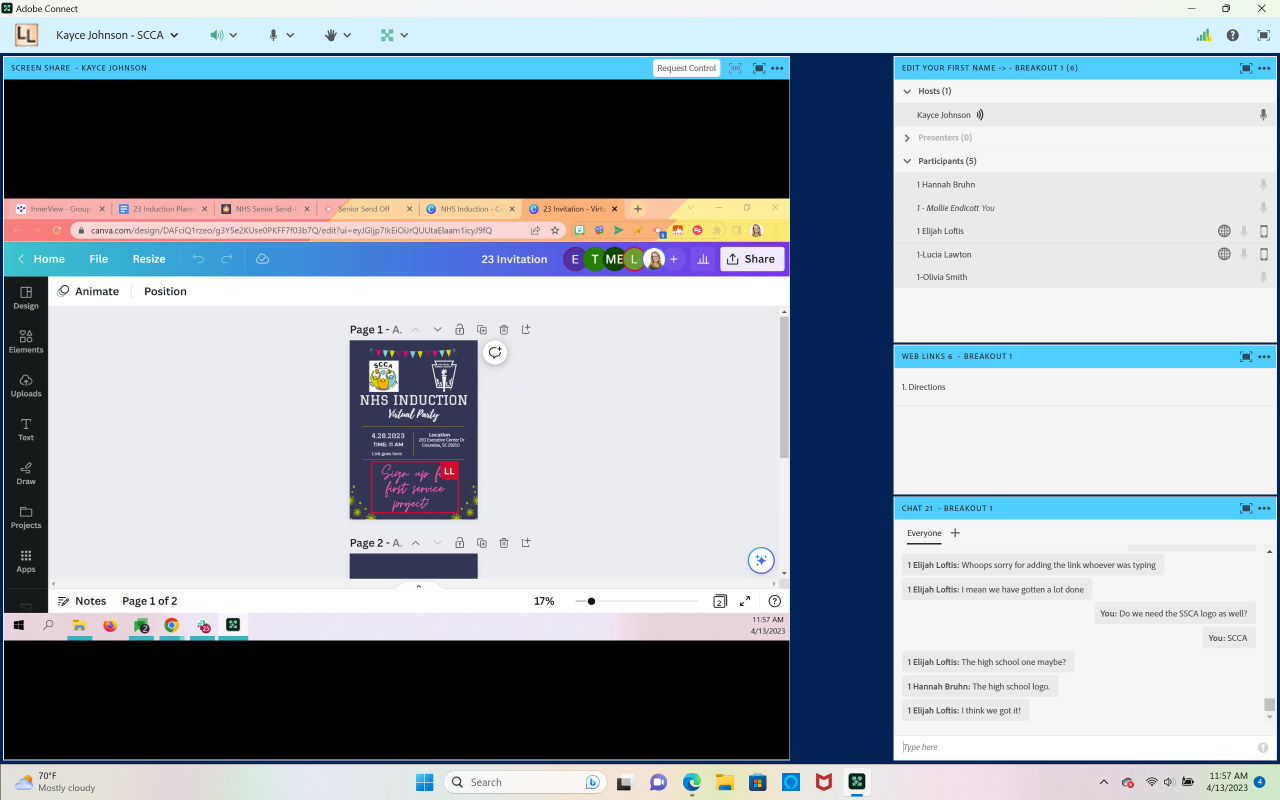
Task: Open the Screen Share pod options menu
Action: click(x=778, y=68)
